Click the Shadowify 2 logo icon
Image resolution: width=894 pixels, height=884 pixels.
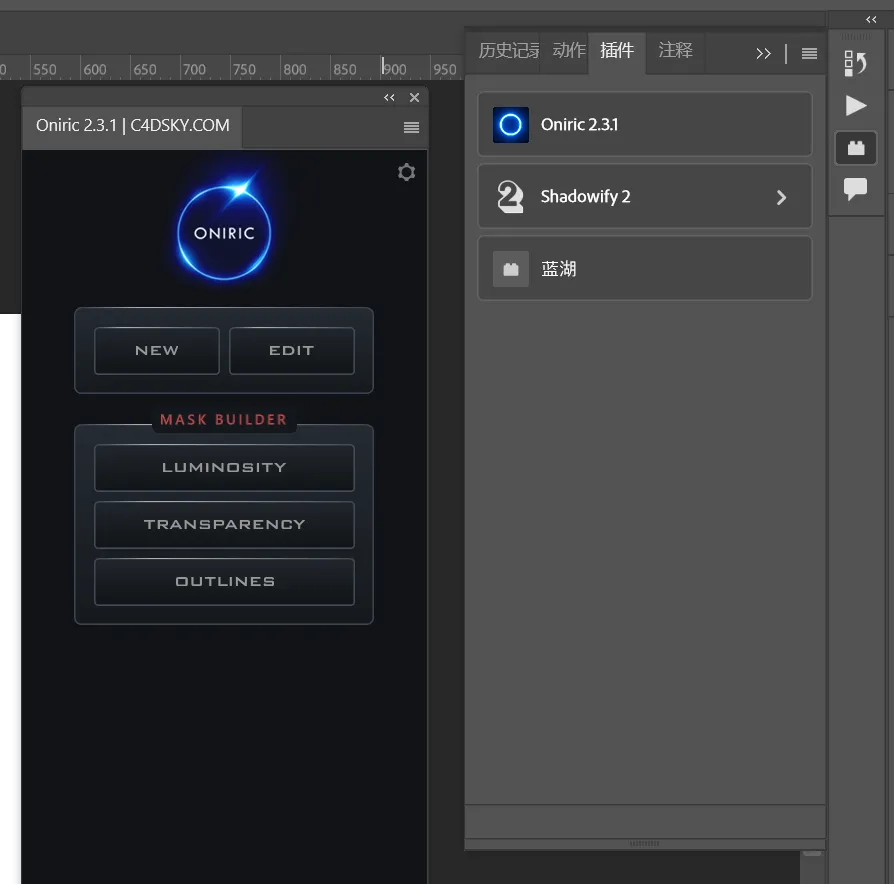(x=510, y=196)
